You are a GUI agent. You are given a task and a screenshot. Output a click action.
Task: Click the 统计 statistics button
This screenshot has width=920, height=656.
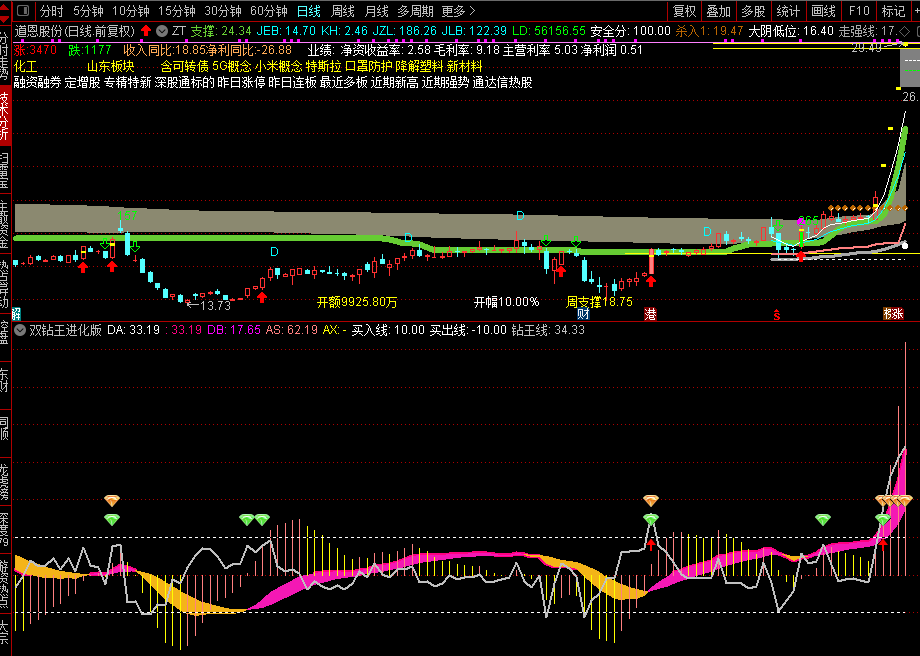[788, 11]
